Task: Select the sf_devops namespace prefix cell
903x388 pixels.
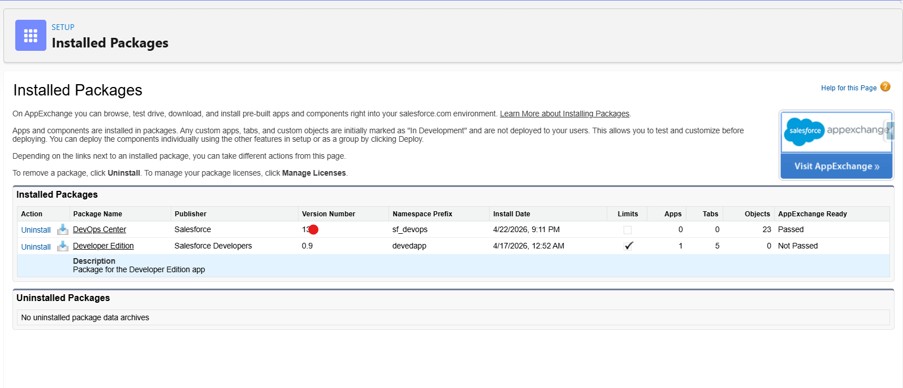Action: click(409, 230)
